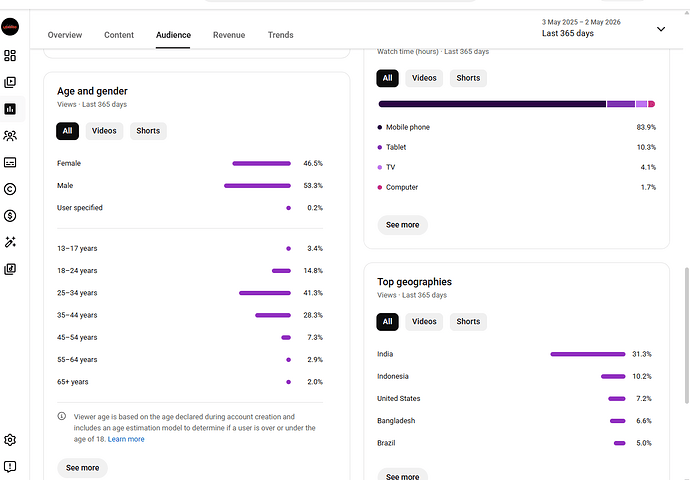
Task: Click the 25–34 years bar
Action: pyautogui.click(x=265, y=293)
